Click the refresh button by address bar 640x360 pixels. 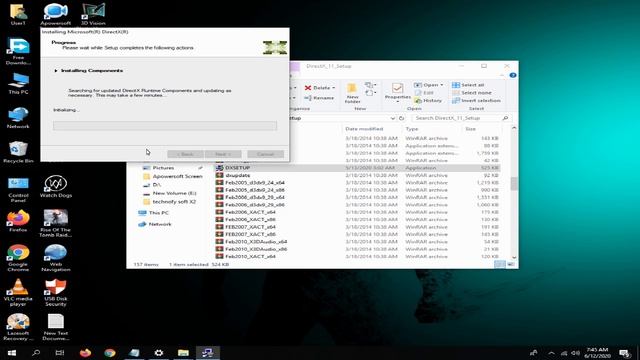[x=402, y=118]
